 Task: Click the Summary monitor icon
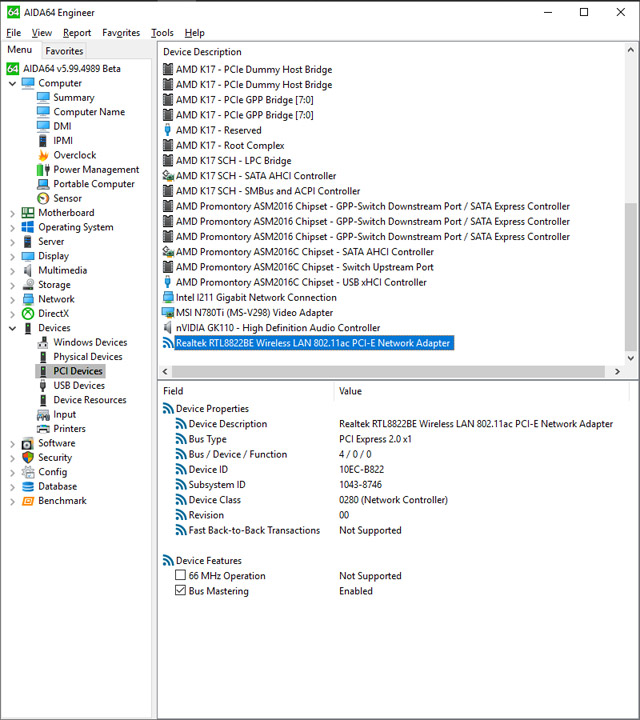(x=43, y=97)
